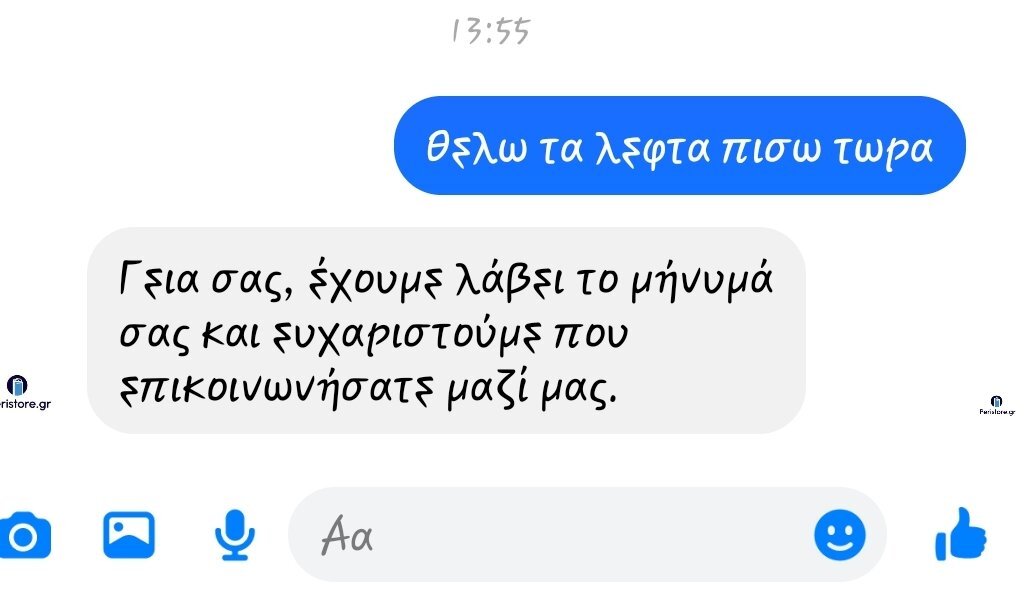Click the 13:55 timestamp

point(491,31)
